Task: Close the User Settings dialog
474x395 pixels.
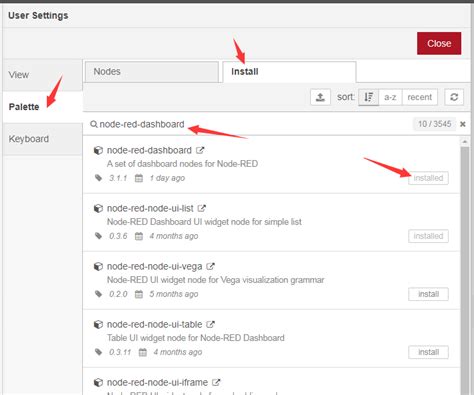Action: [x=439, y=43]
